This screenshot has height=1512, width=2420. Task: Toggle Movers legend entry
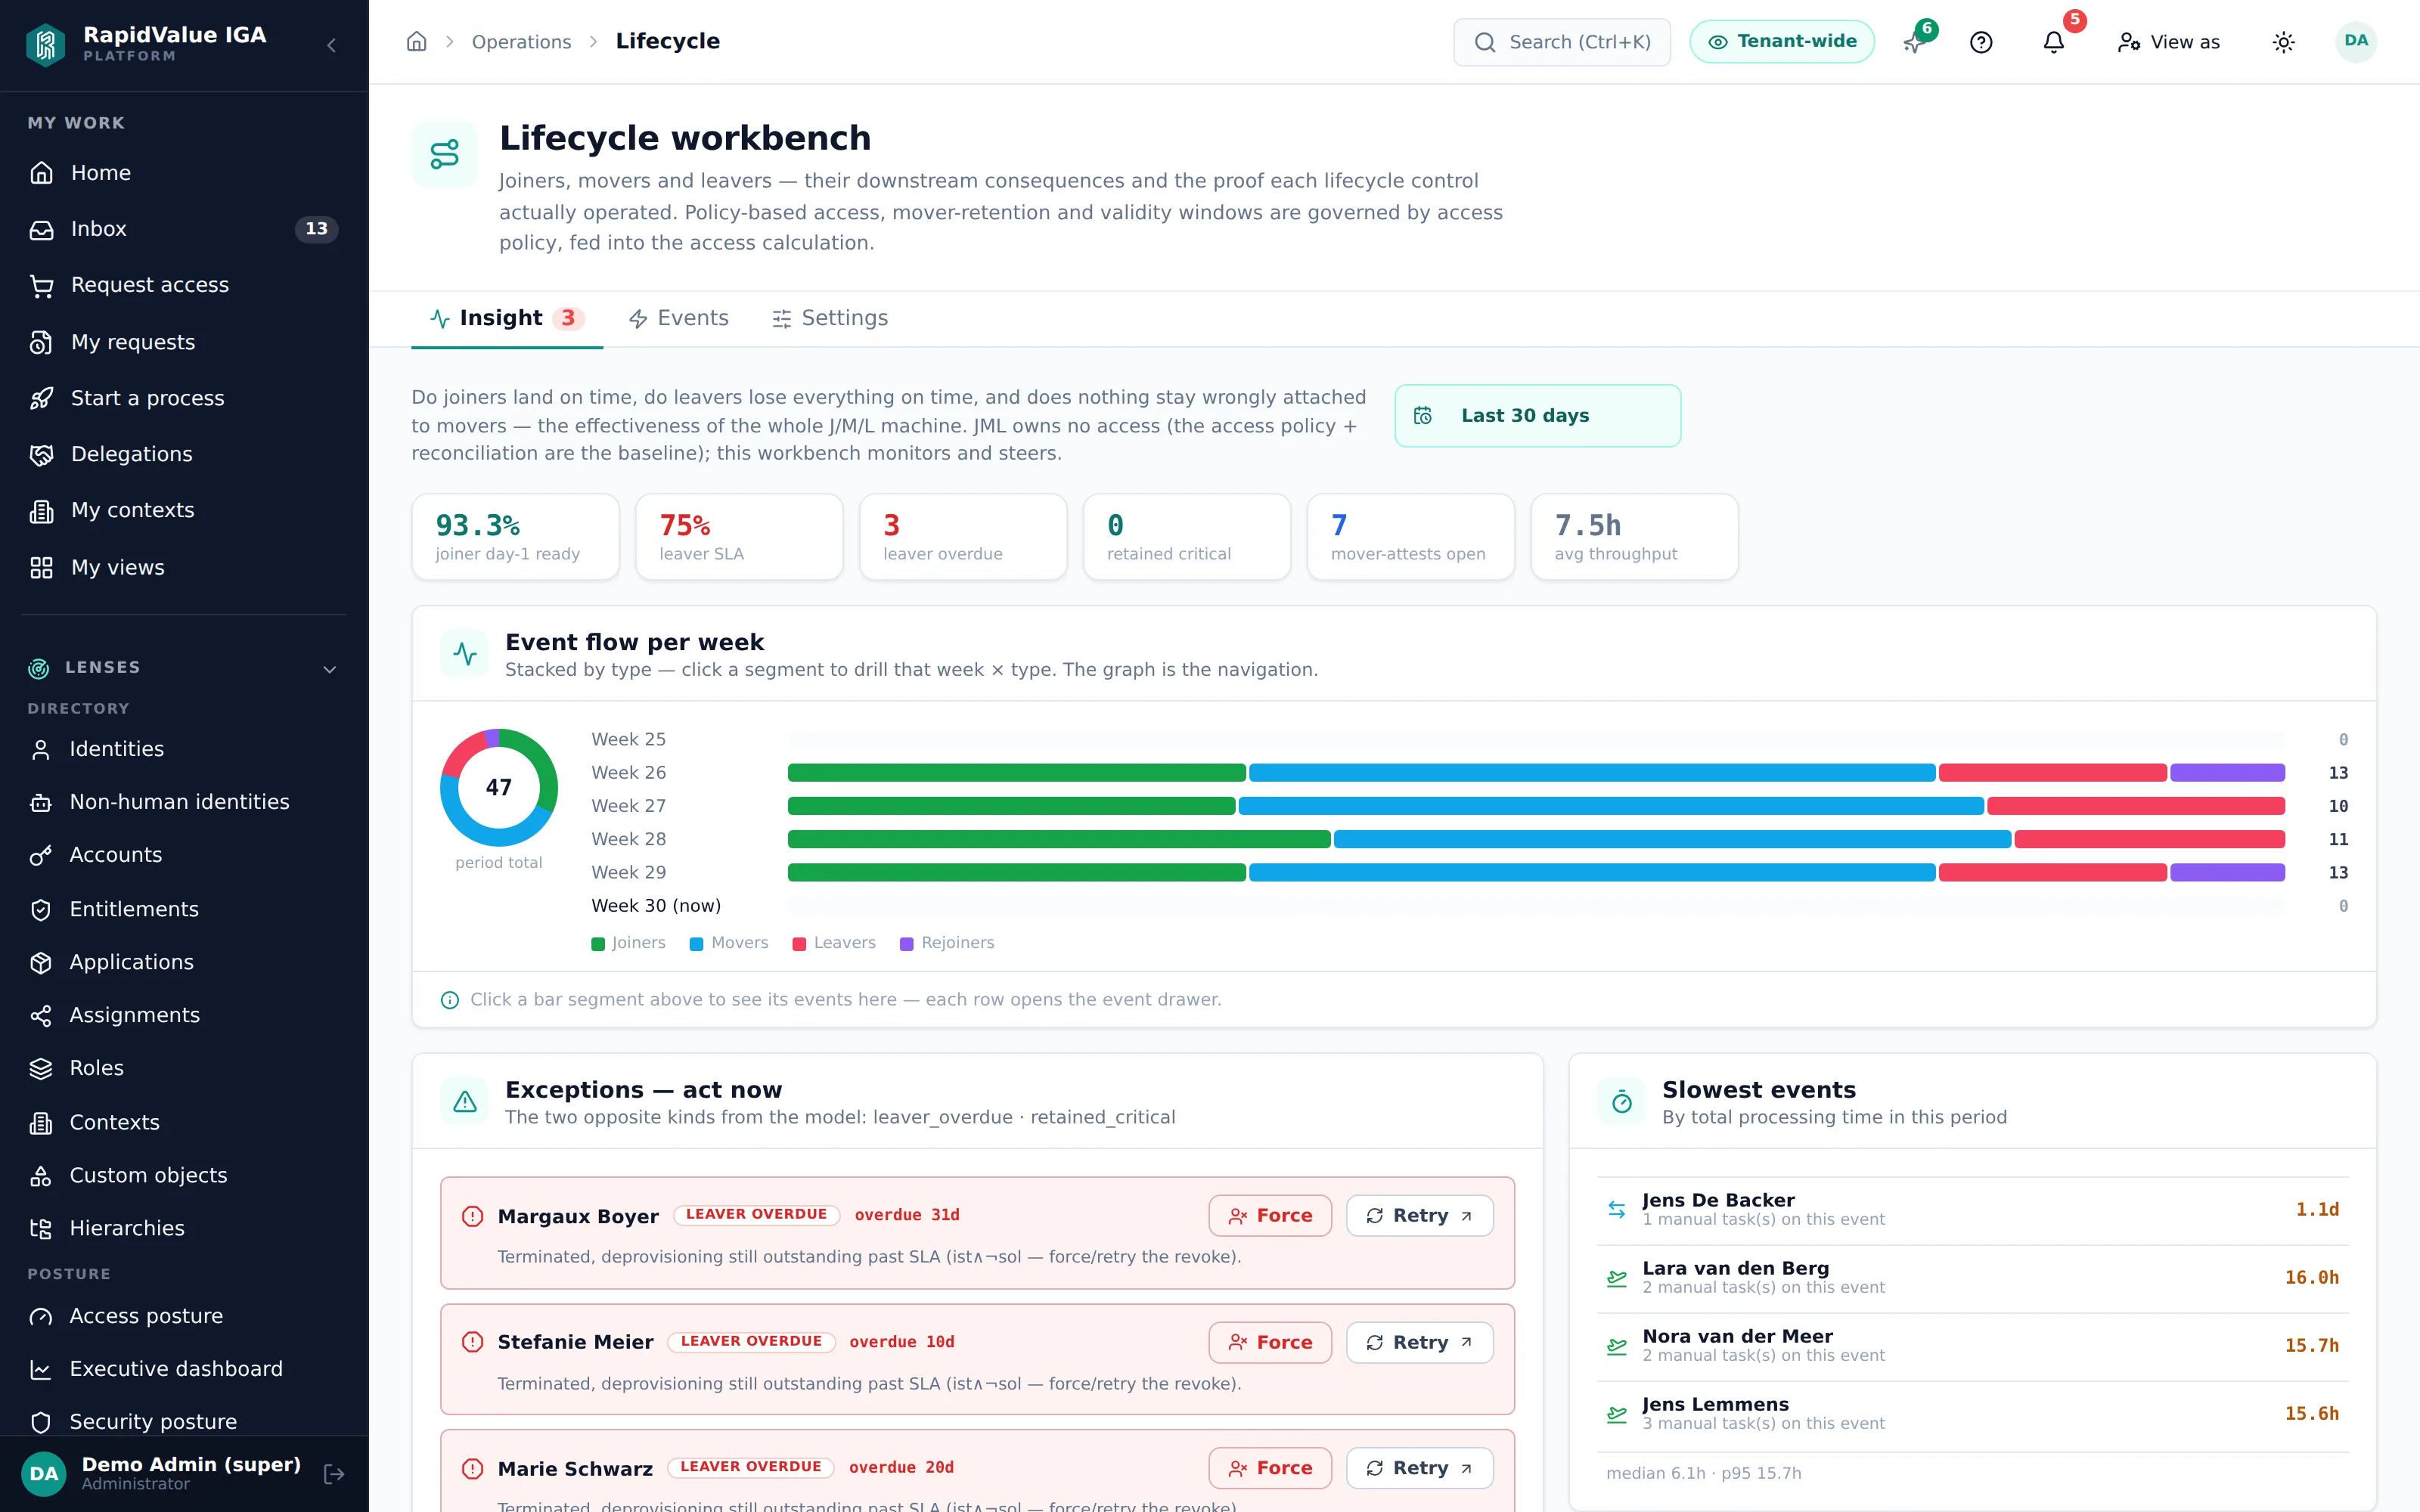coord(729,943)
